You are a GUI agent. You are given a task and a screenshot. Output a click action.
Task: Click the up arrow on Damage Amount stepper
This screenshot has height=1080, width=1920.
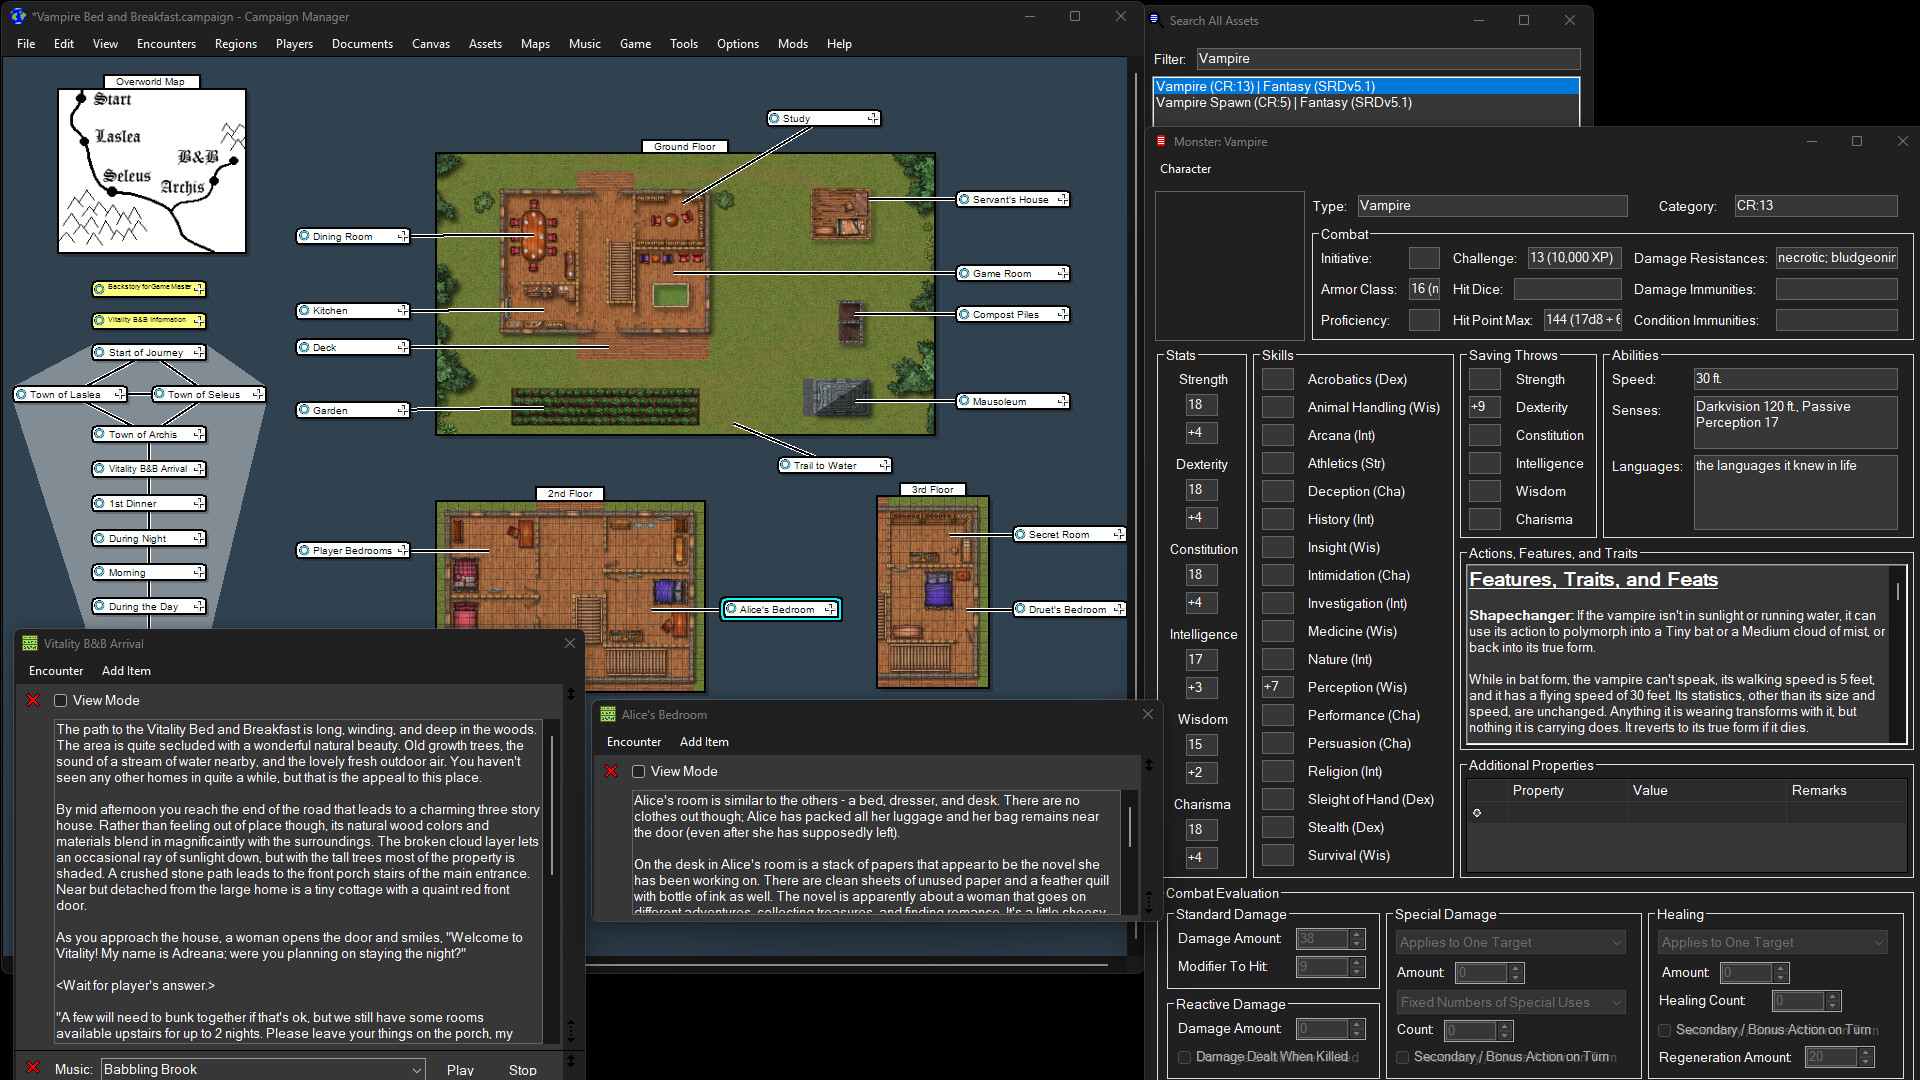pyautogui.click(x=1356, y=933)
